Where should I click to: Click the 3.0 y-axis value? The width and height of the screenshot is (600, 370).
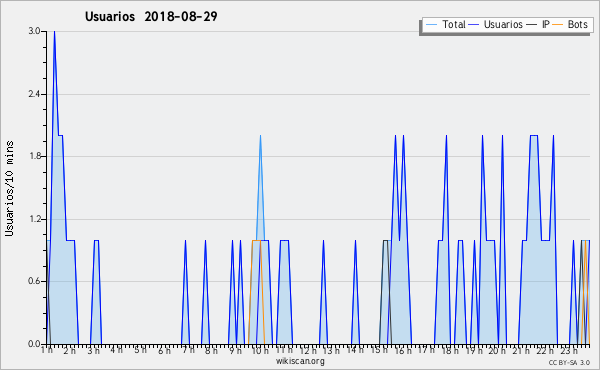coord(34,31)
